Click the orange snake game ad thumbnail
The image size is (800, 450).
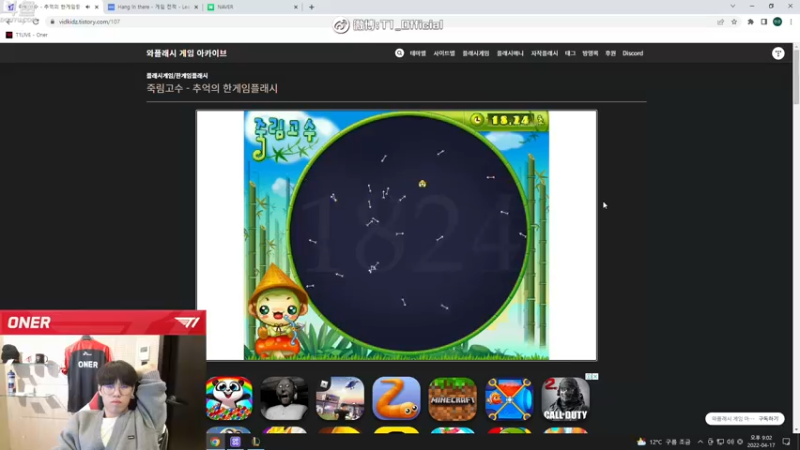[396, 398]
